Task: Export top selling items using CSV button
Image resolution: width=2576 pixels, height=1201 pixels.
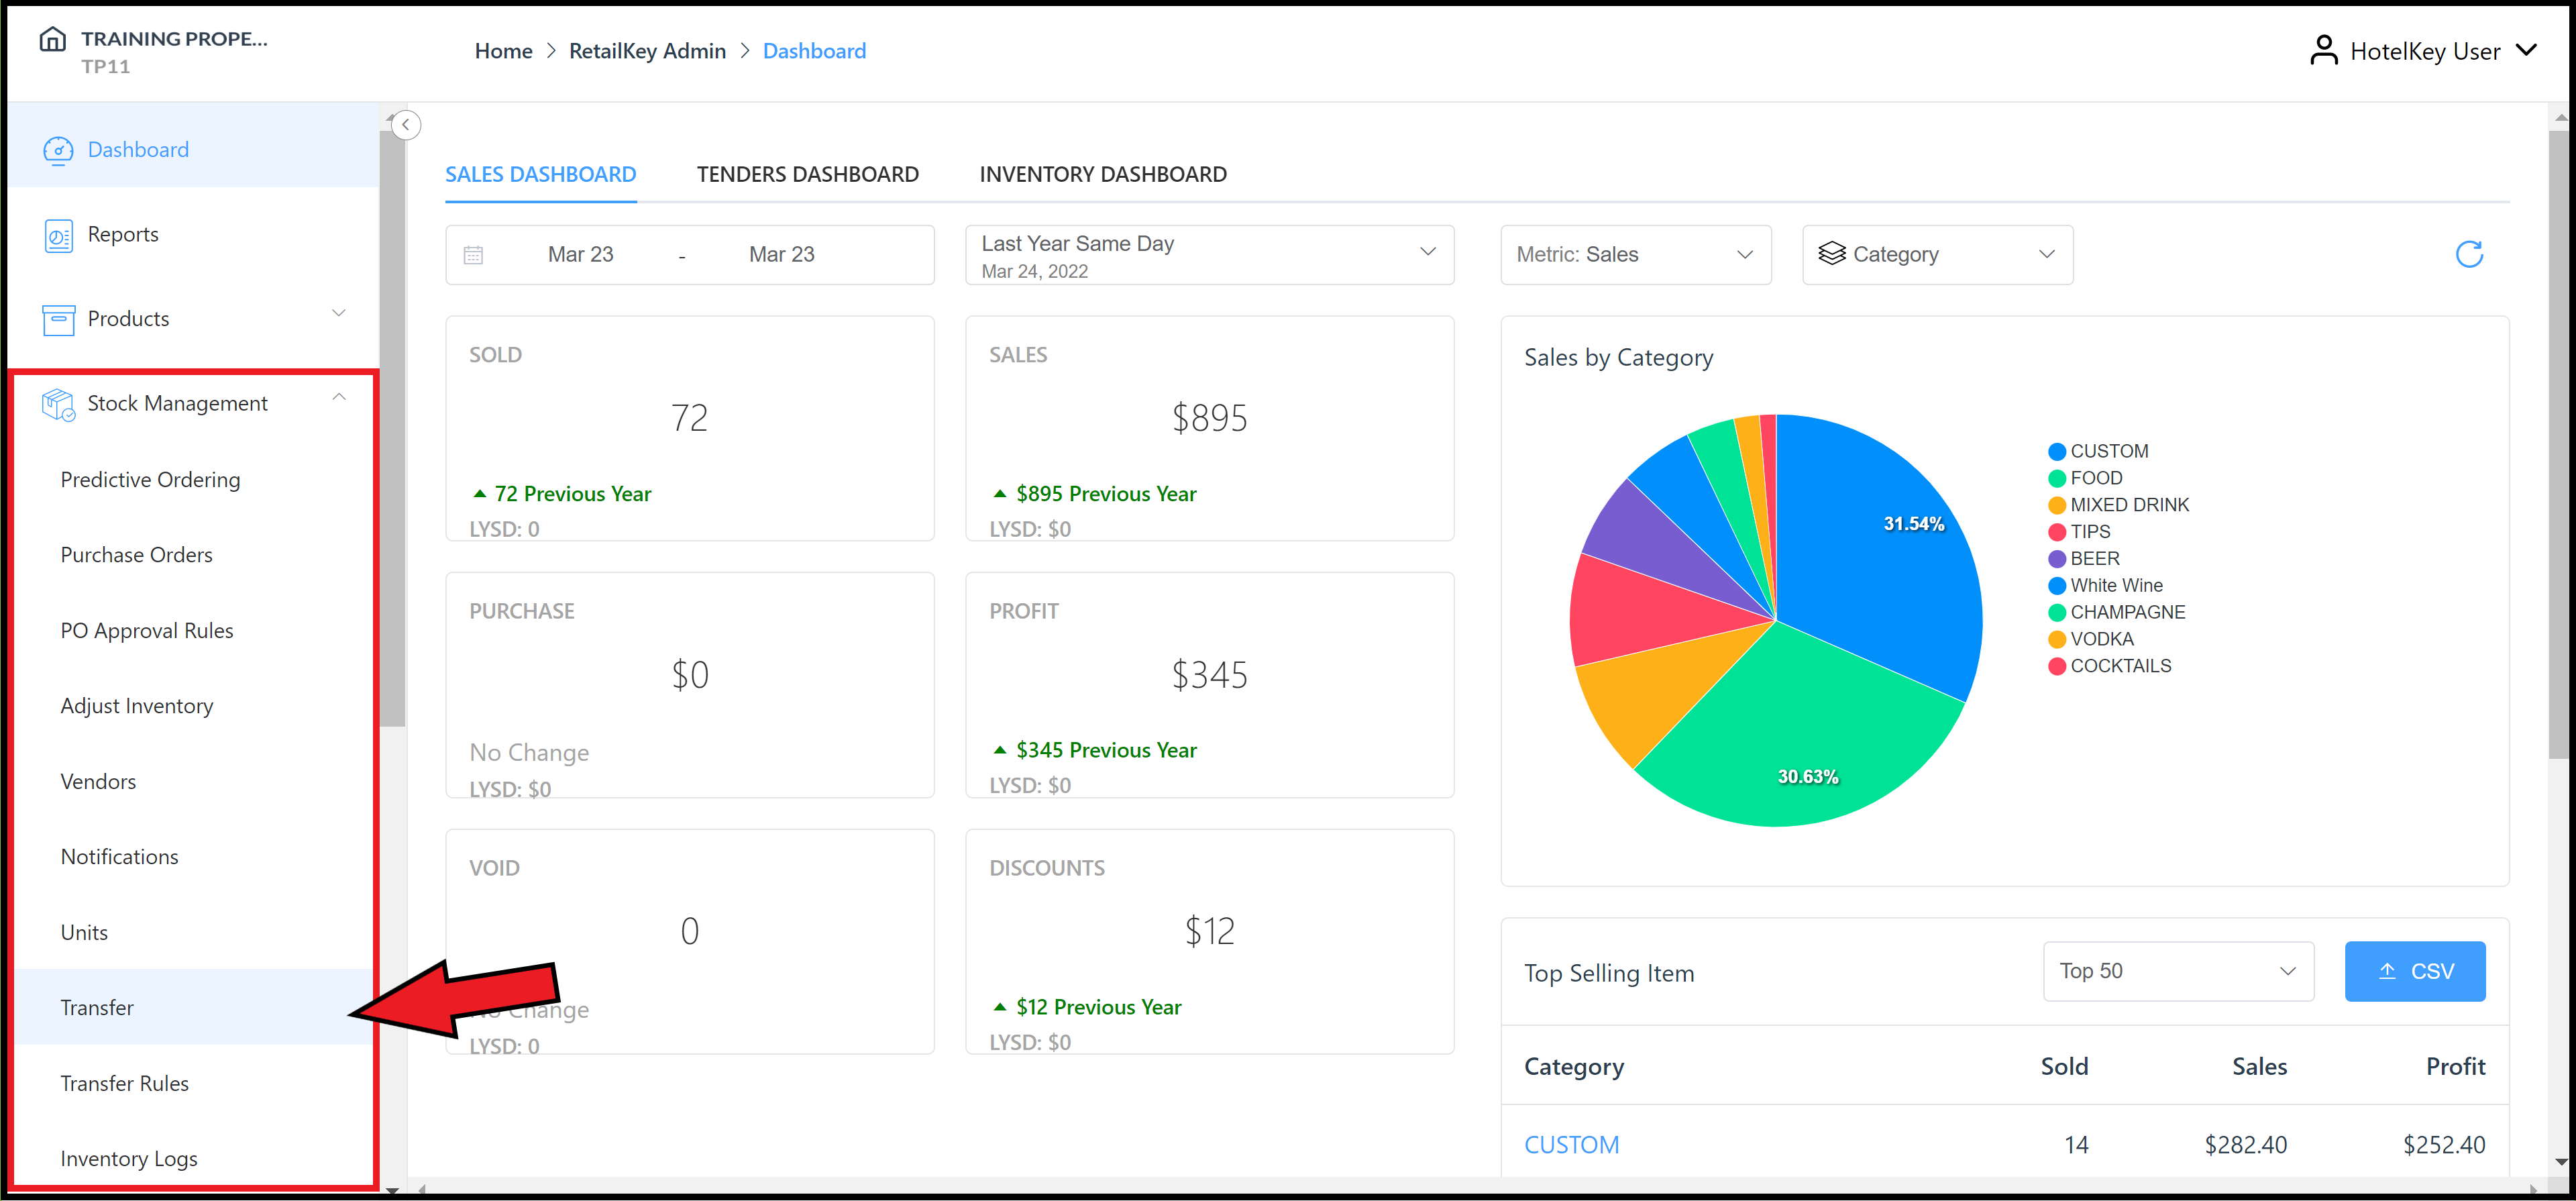Action: click(x=2415, y=970)
